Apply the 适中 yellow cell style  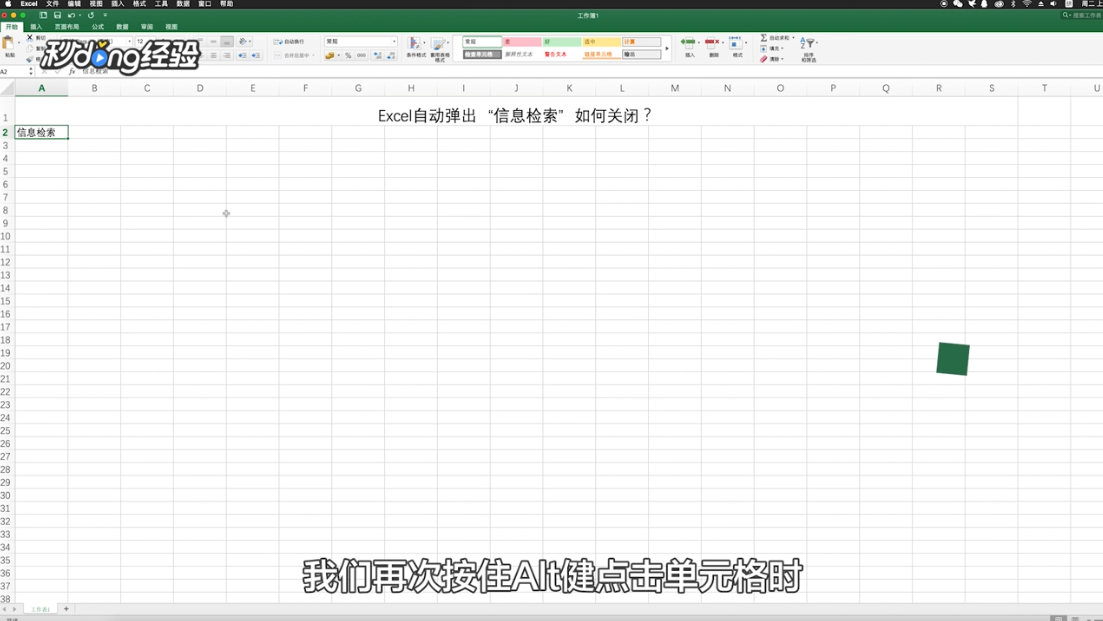(601, 41)
